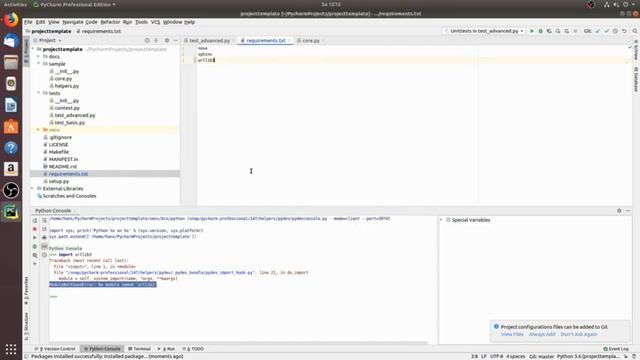
Task: Click Don't Ask Again in notification
Action: point(578,334)
